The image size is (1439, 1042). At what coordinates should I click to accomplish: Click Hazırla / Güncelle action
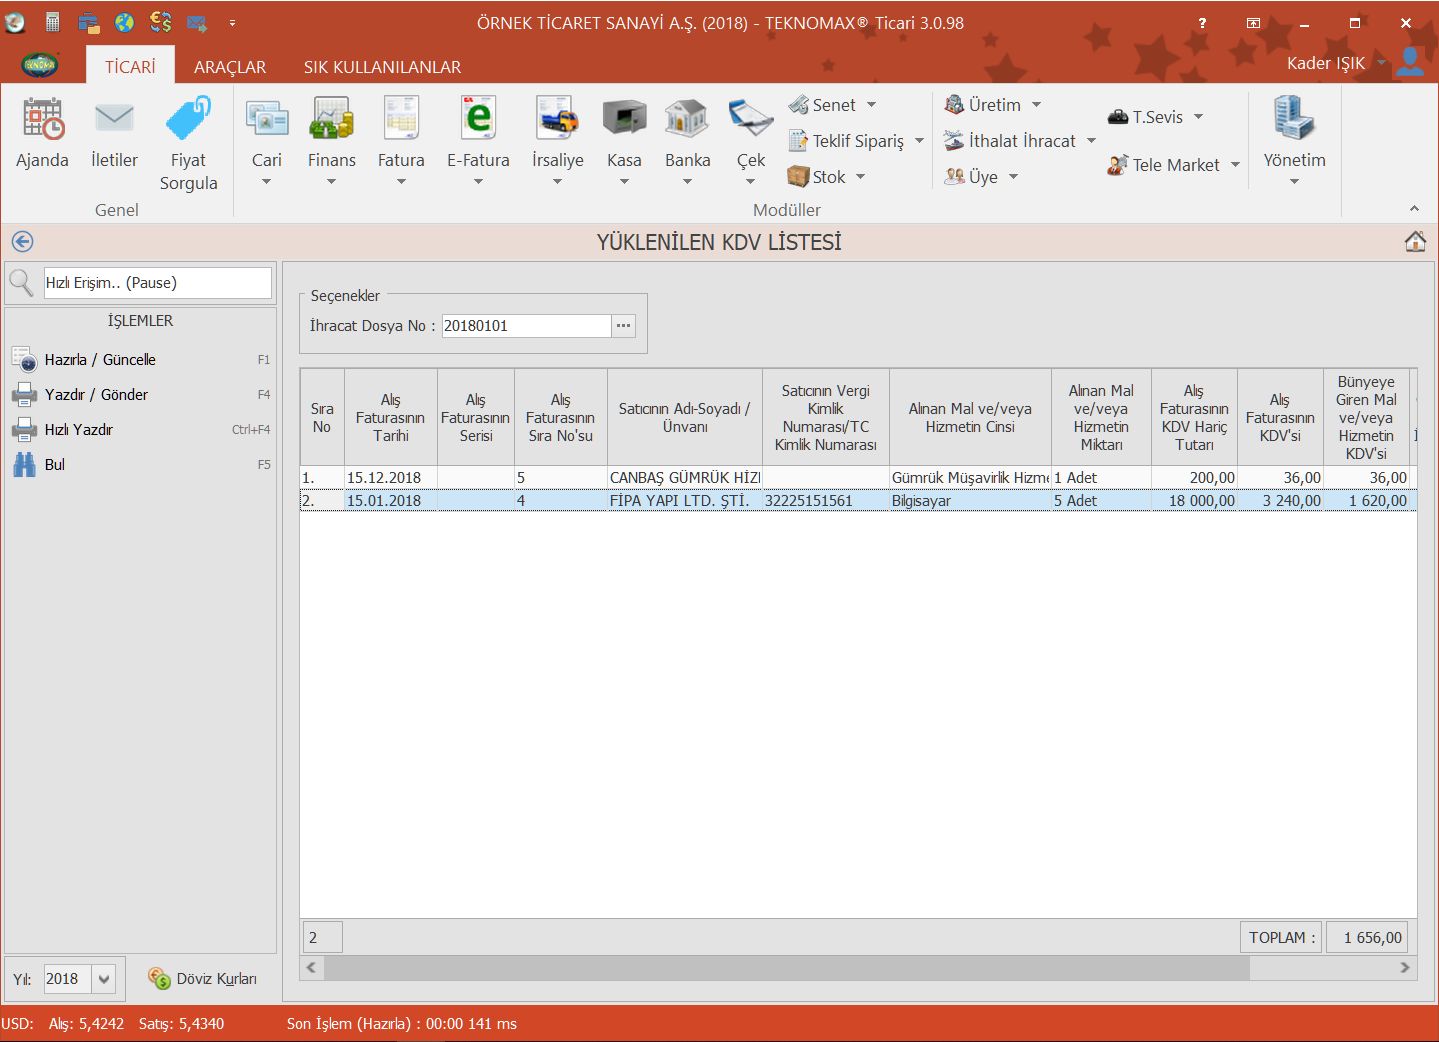click(x=100, y=360)
